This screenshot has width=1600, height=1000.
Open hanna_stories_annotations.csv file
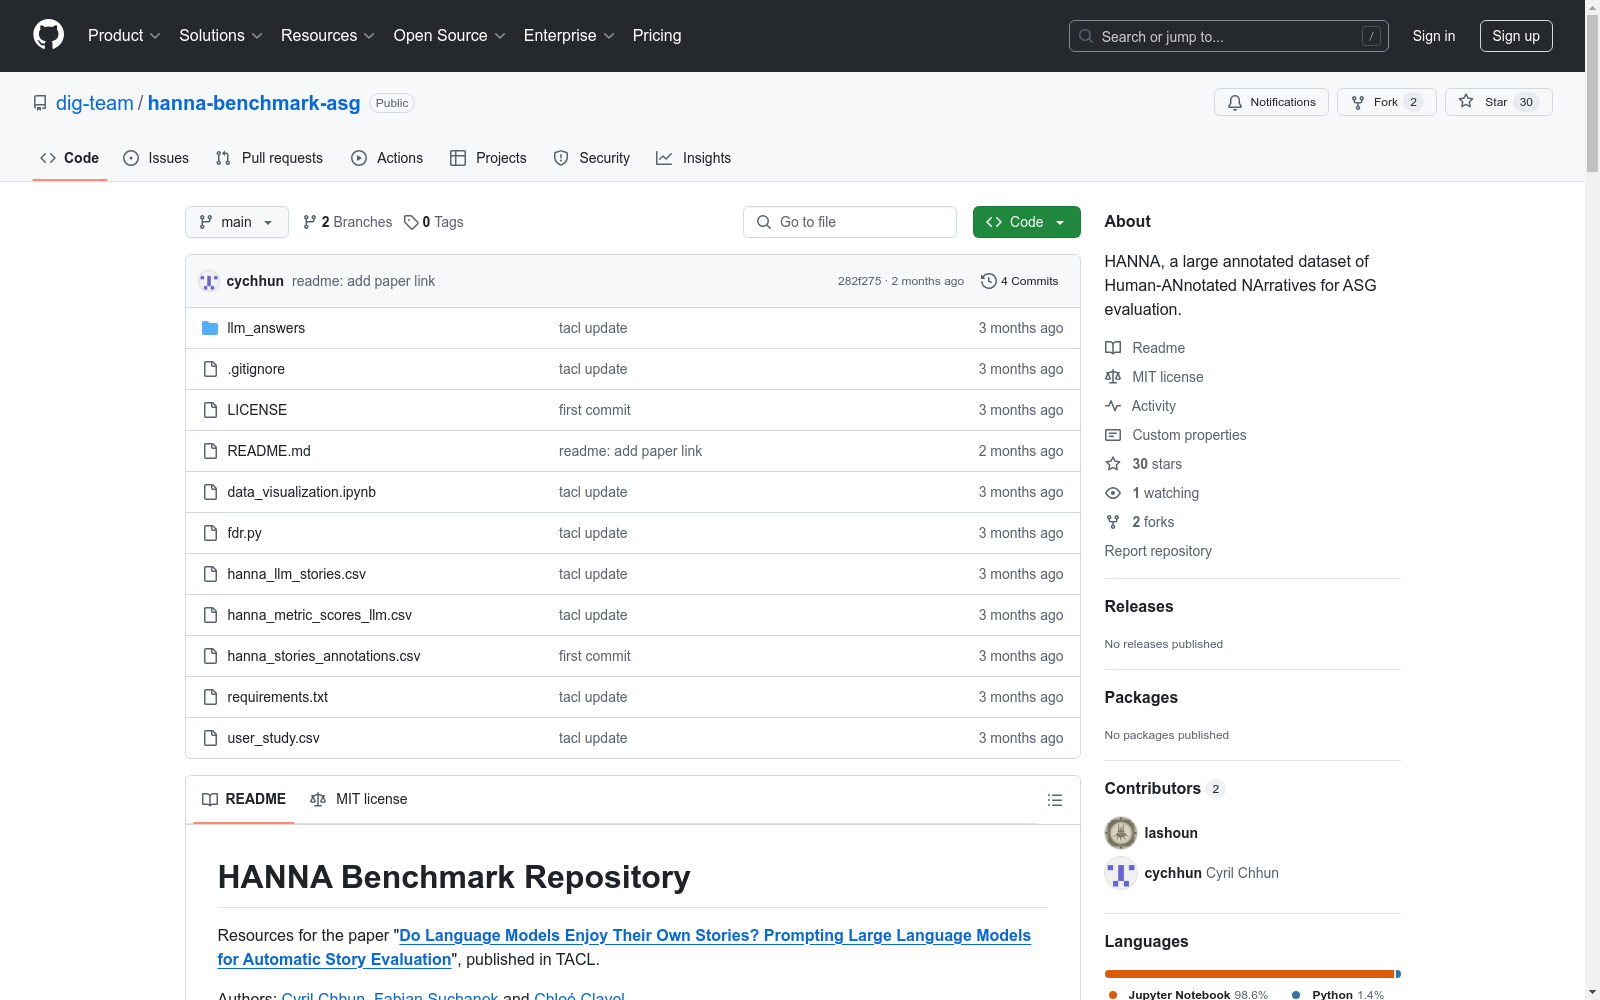pyautogui.click(x=323, y=656)
